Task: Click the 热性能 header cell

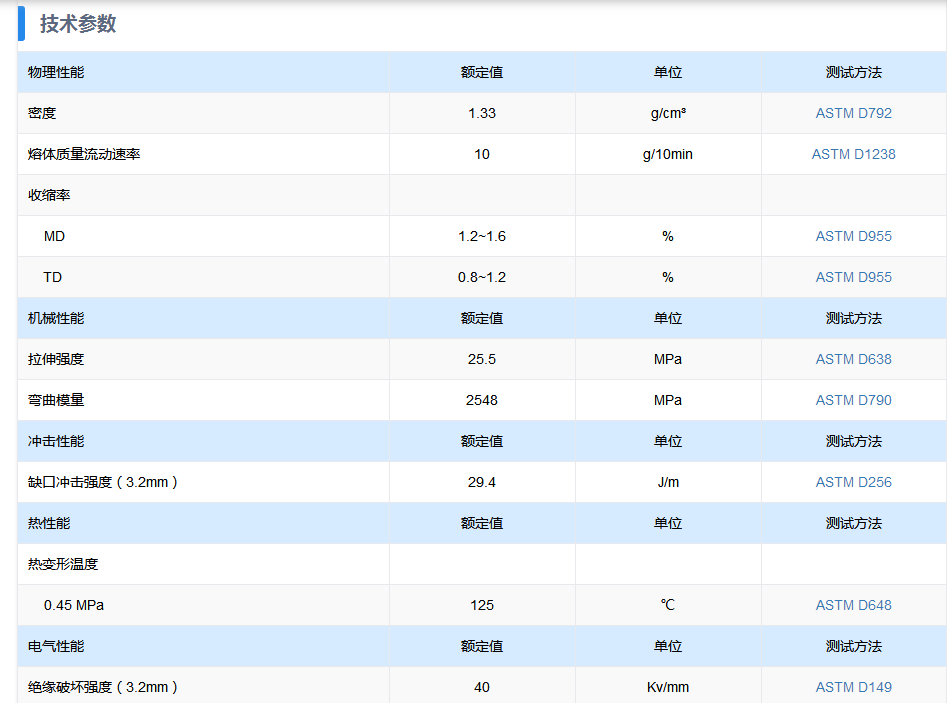Action: (49, 523)
